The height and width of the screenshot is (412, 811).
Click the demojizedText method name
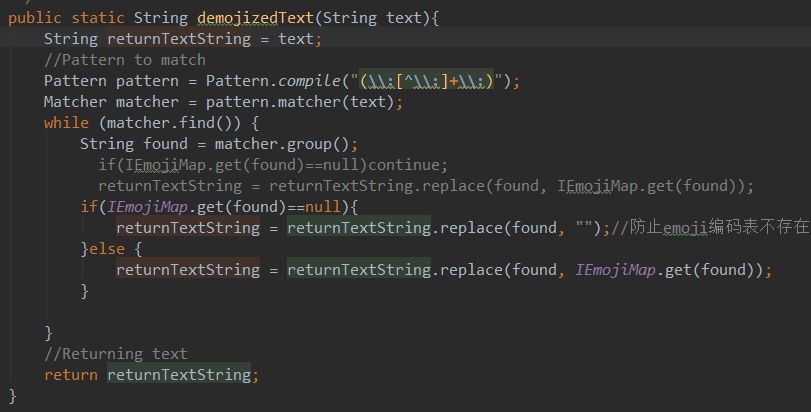[256, 18]
